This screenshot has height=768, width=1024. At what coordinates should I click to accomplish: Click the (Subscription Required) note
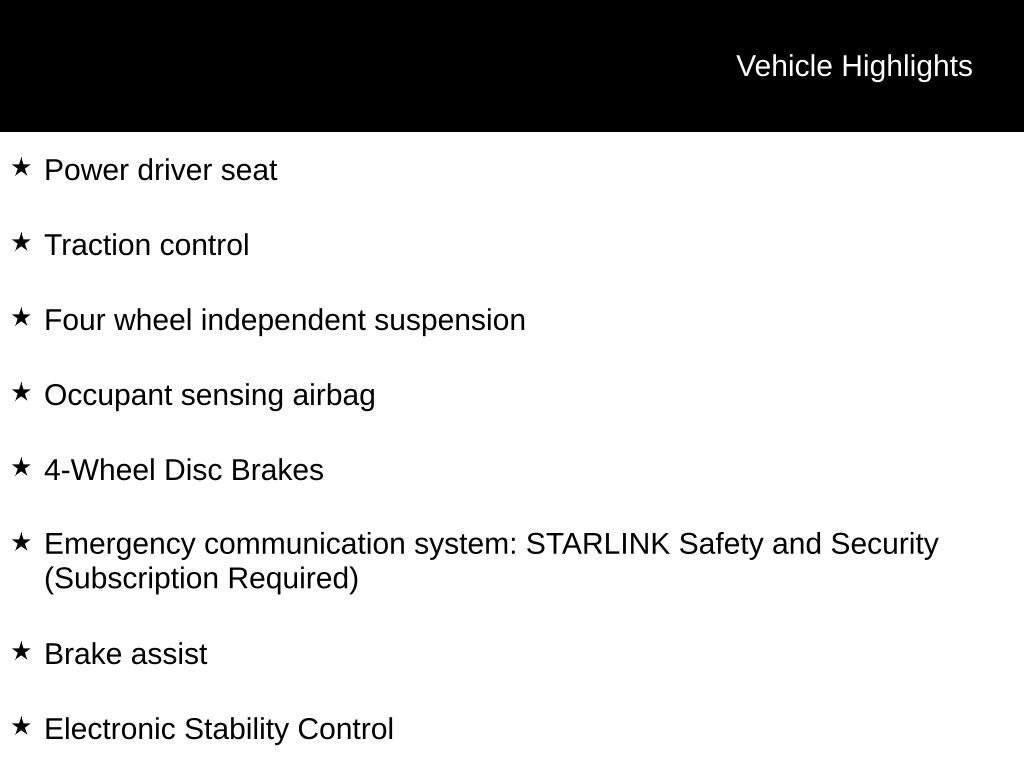coord(202,579)
